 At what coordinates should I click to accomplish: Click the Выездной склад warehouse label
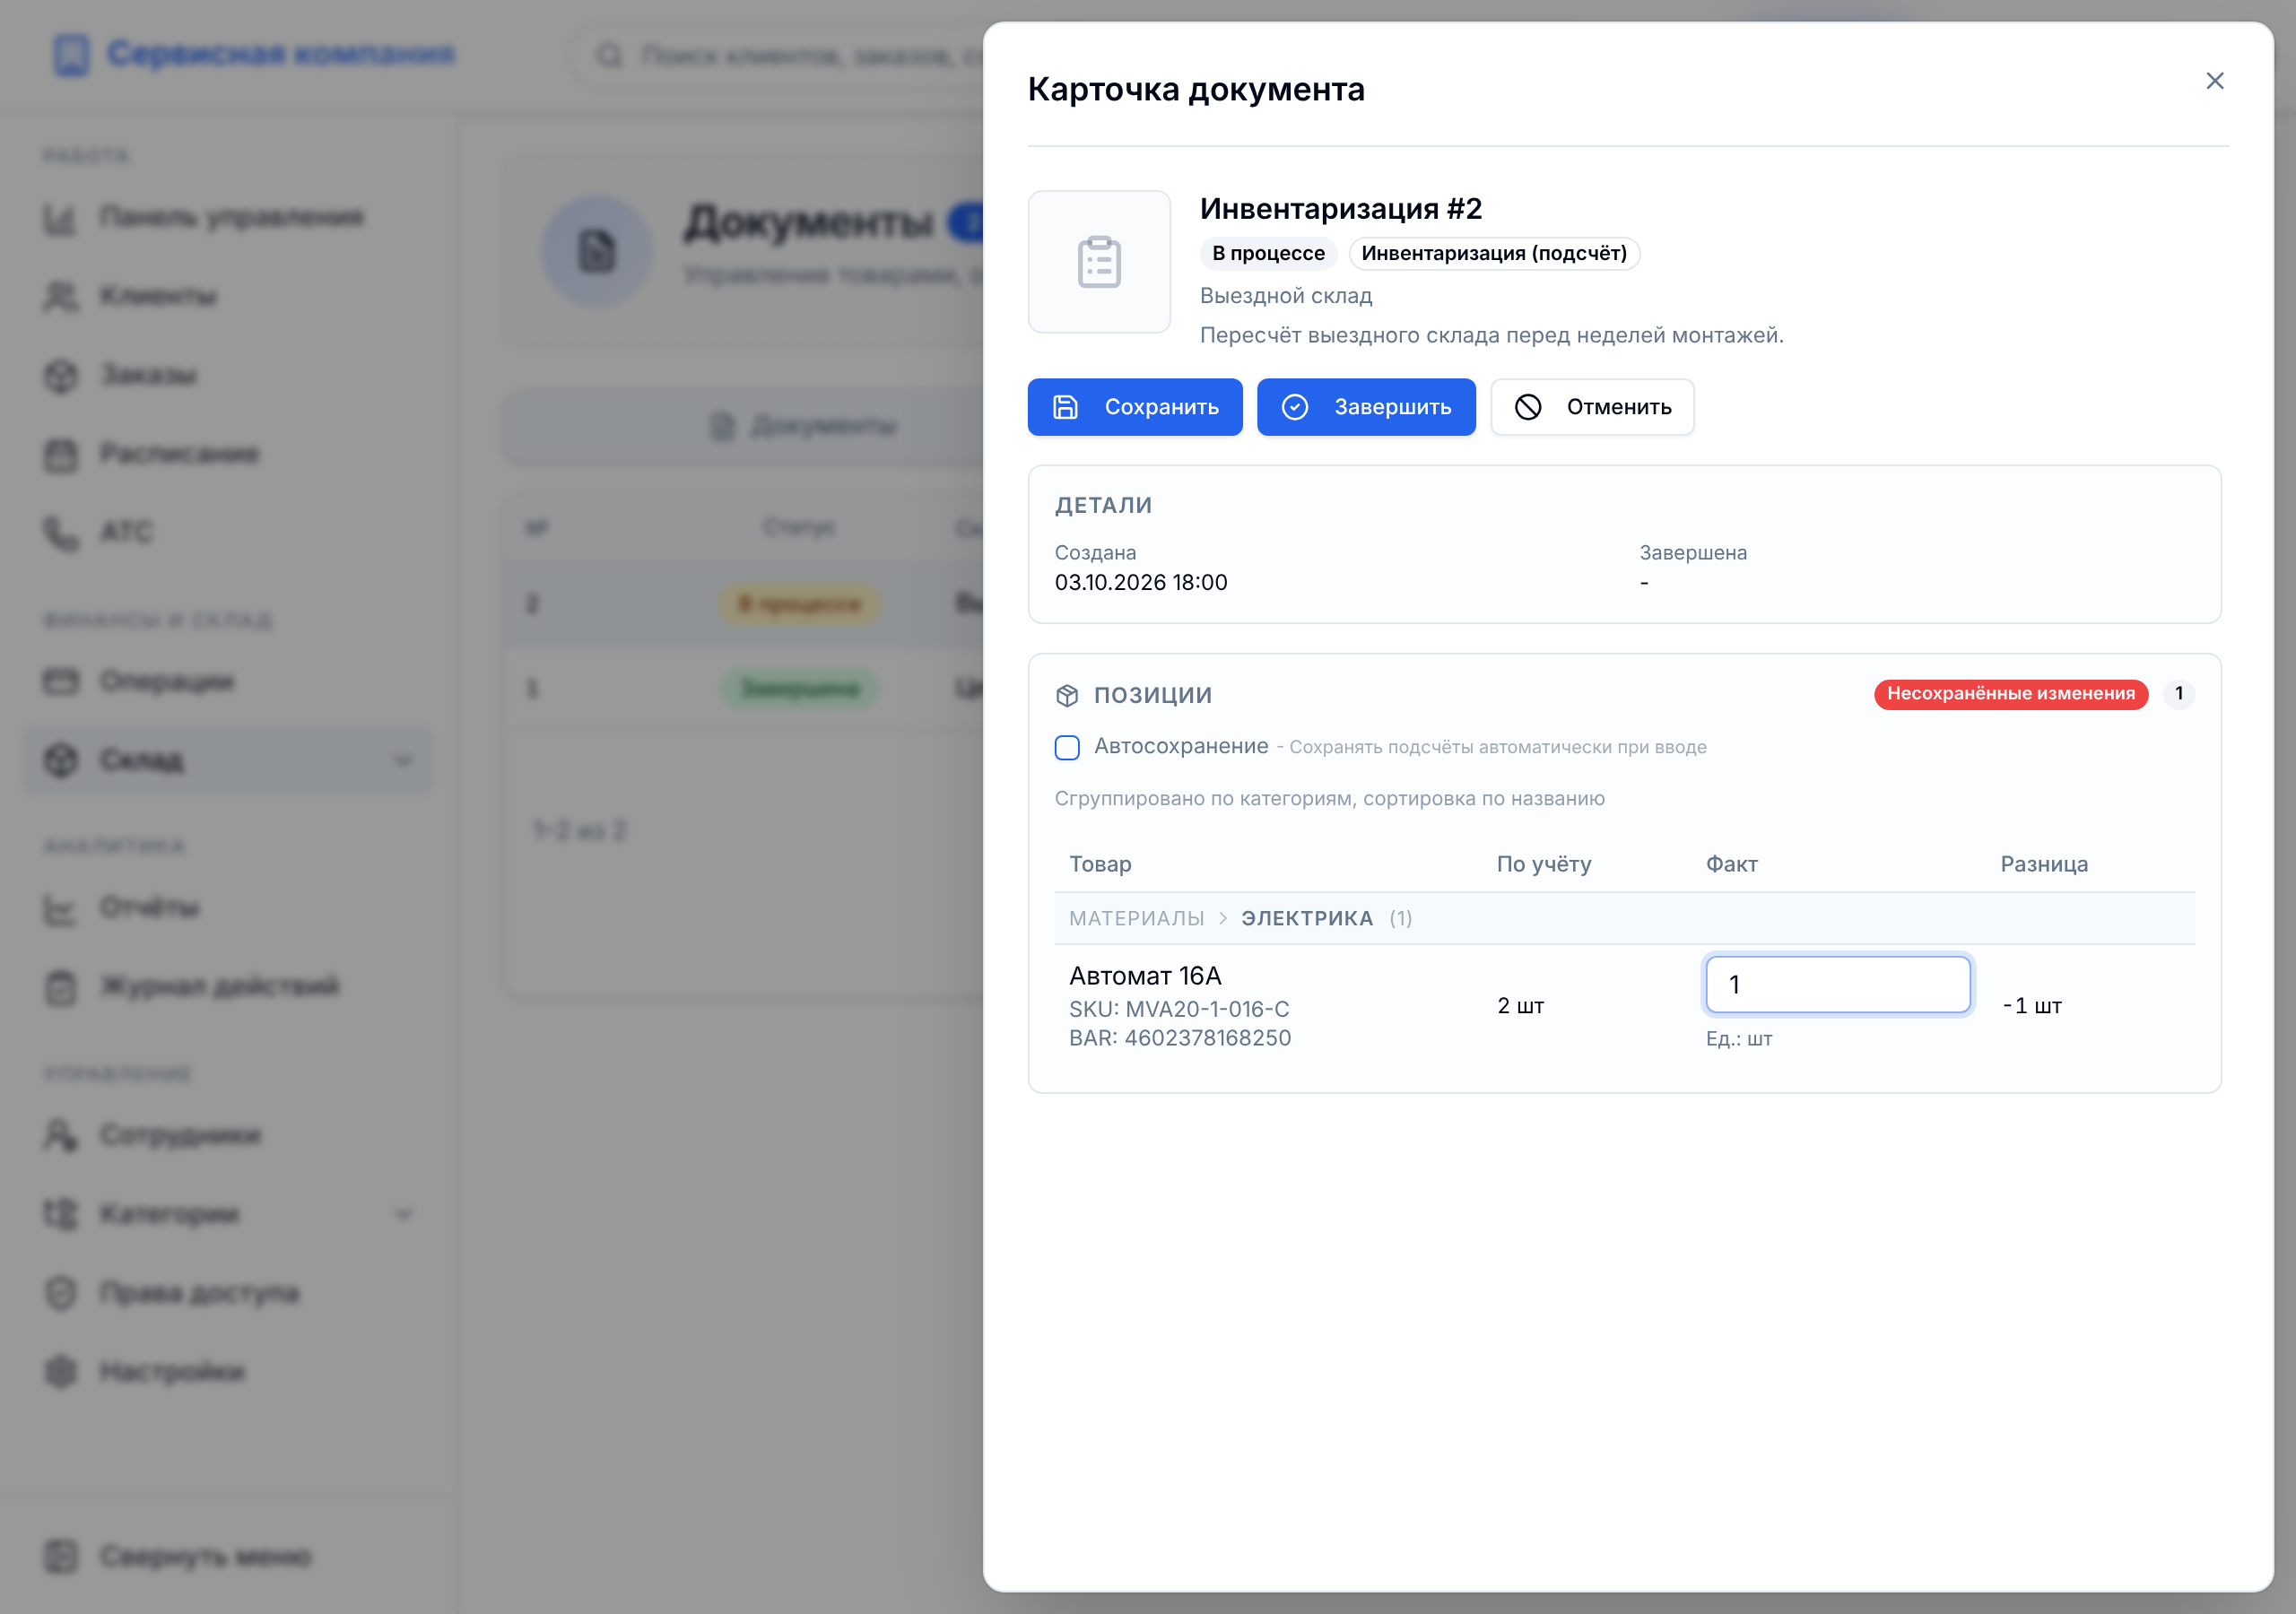click(1286, 296)
